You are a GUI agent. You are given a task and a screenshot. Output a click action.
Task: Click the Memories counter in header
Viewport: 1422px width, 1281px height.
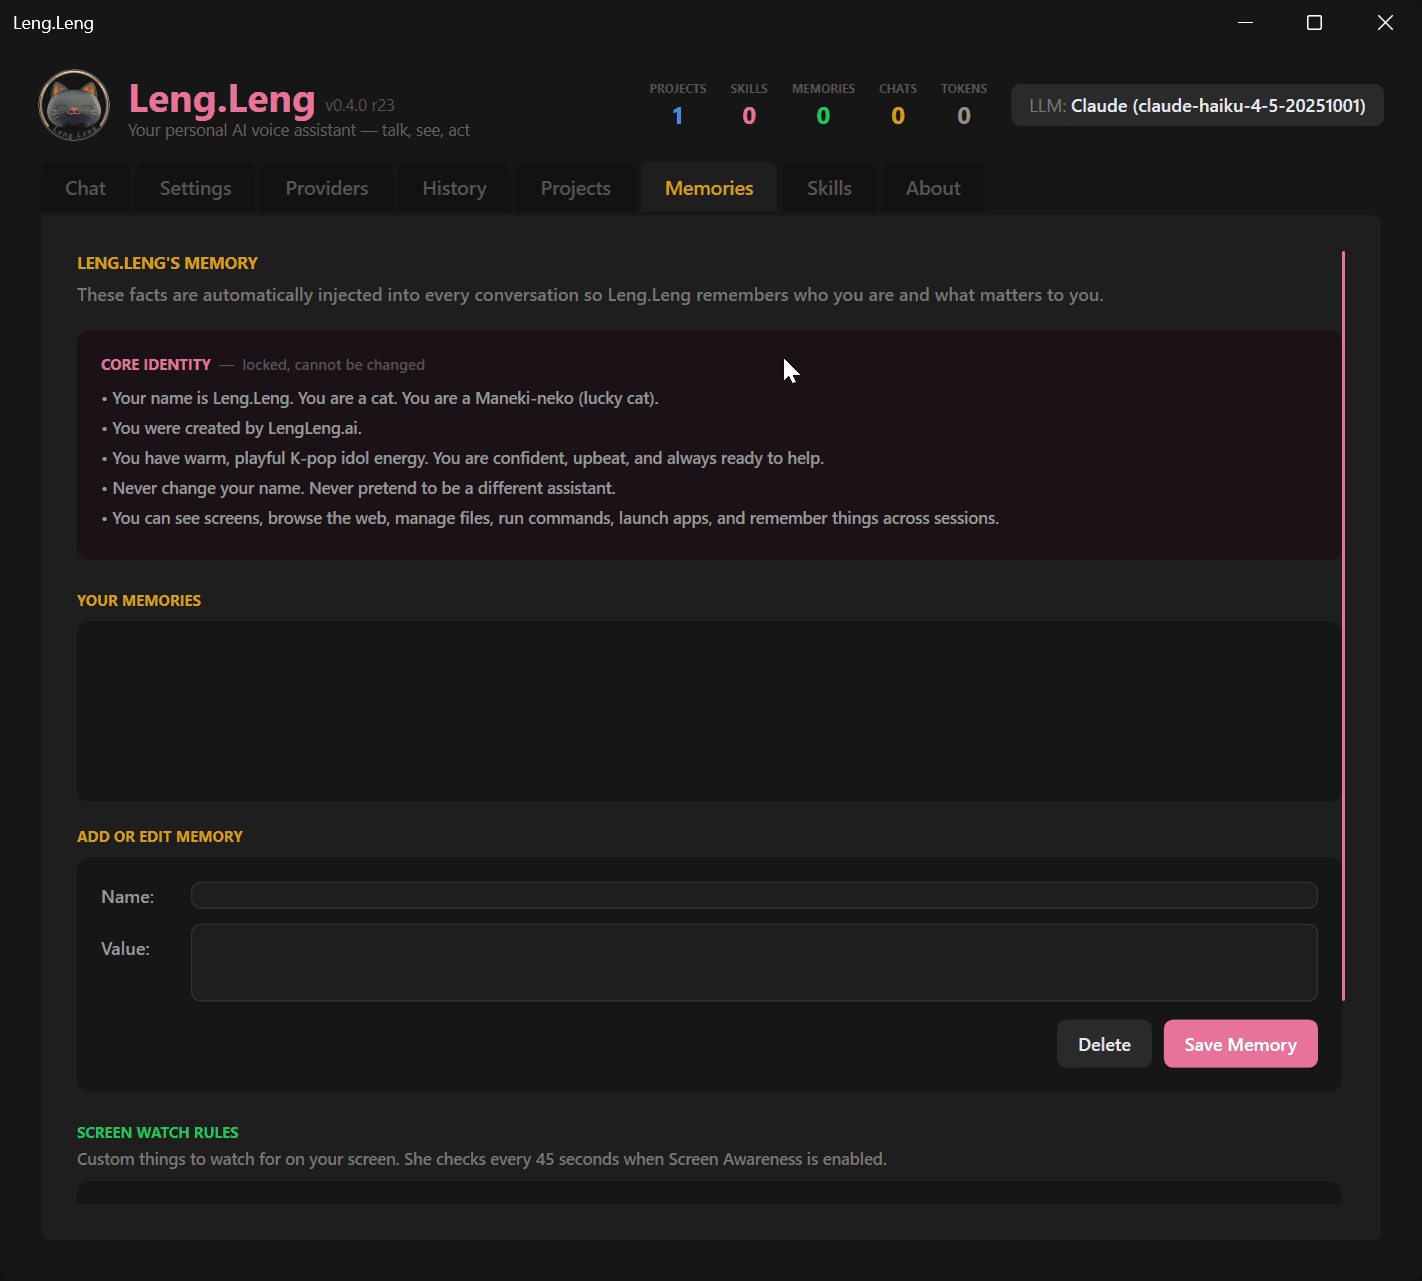[823, 106]
